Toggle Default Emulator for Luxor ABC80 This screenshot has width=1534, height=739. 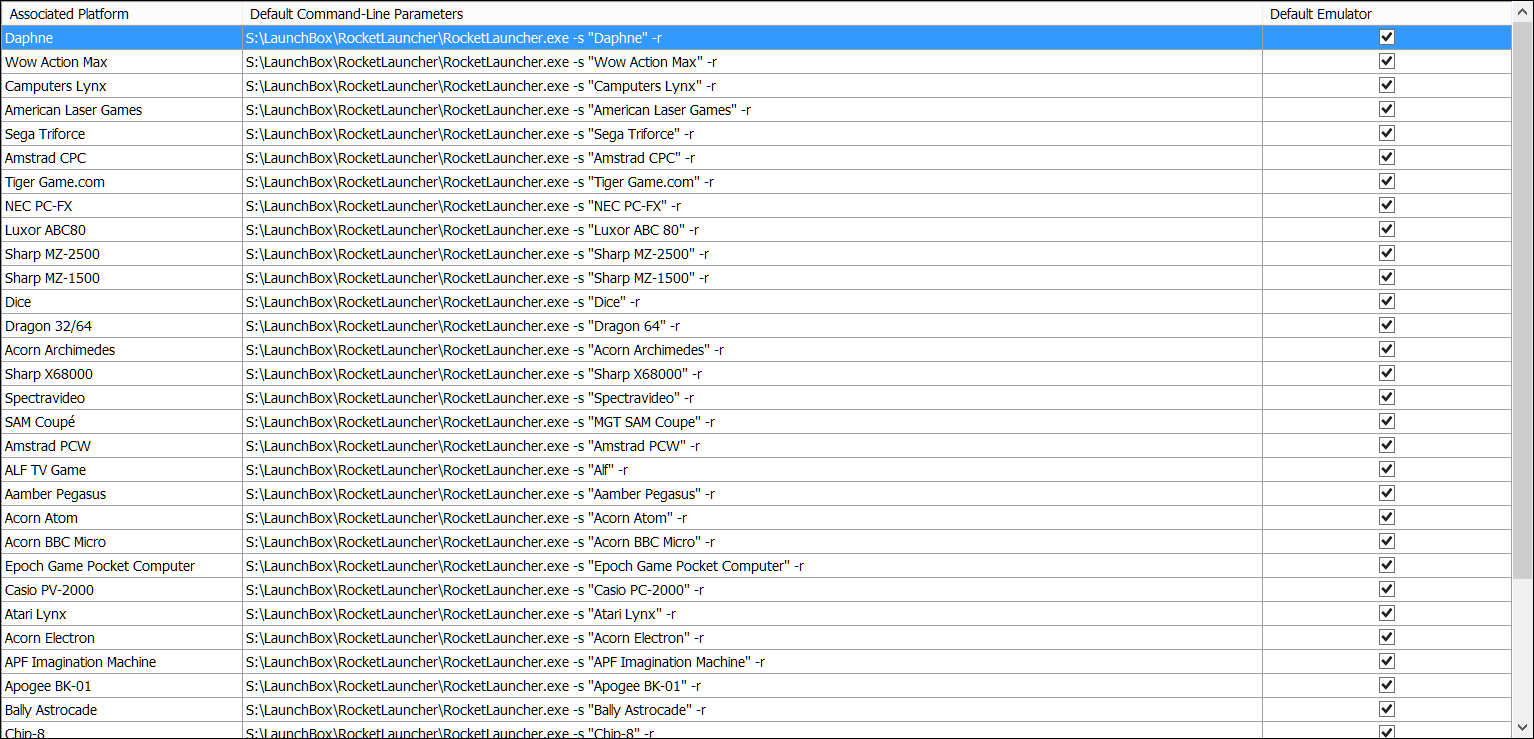[x=1387, y=229]
